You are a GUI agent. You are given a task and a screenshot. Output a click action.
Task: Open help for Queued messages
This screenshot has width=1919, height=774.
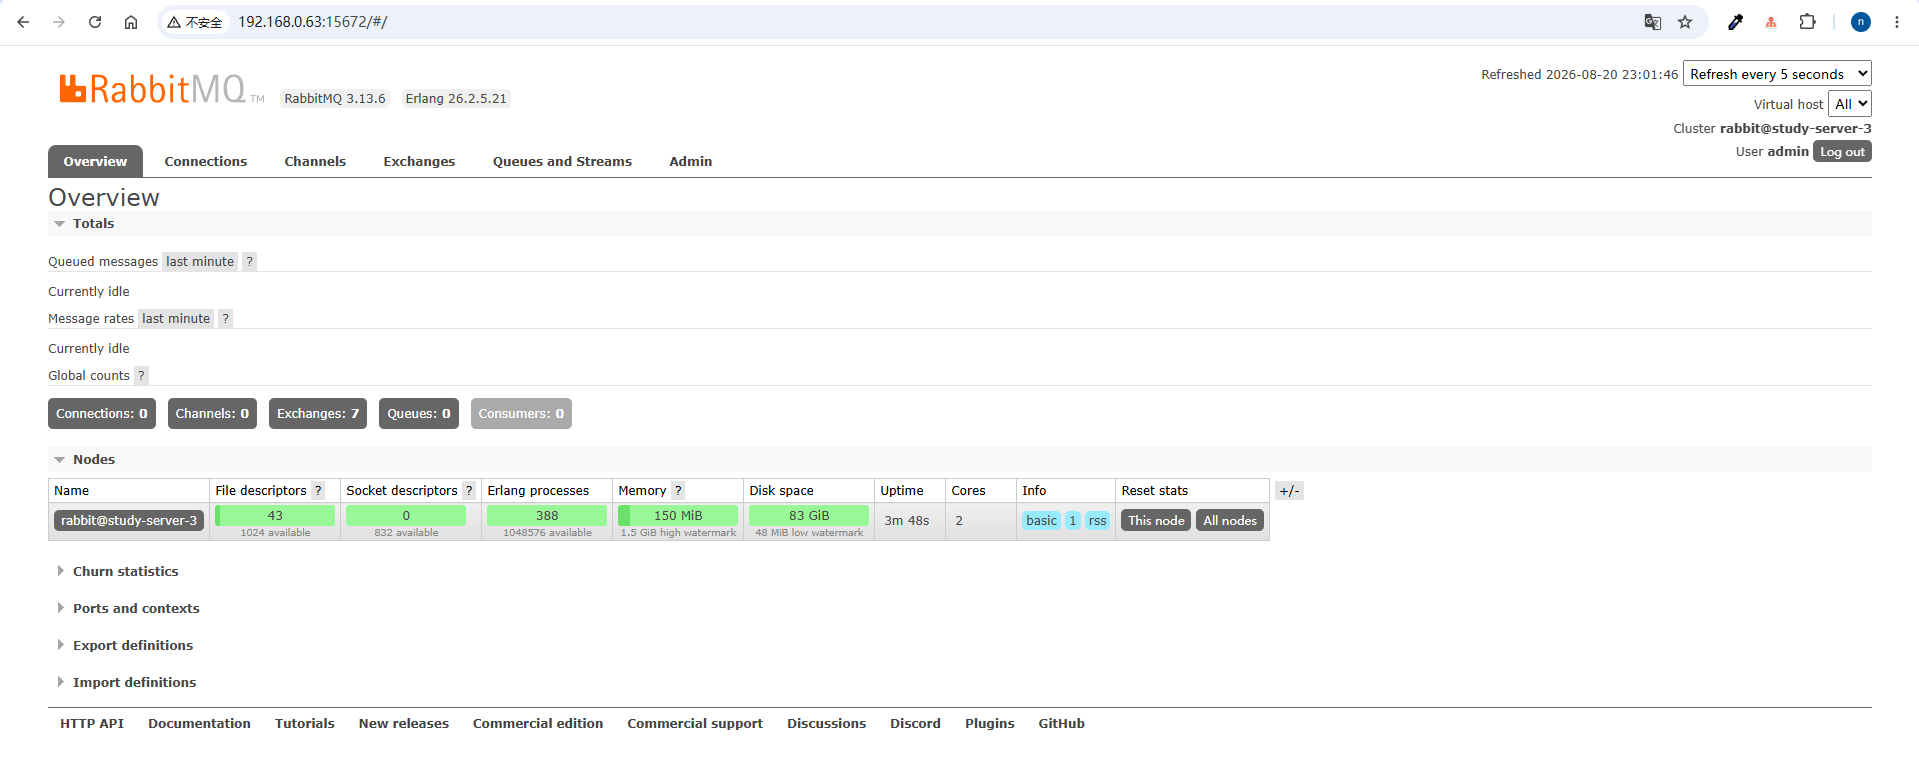click(250, 262)
